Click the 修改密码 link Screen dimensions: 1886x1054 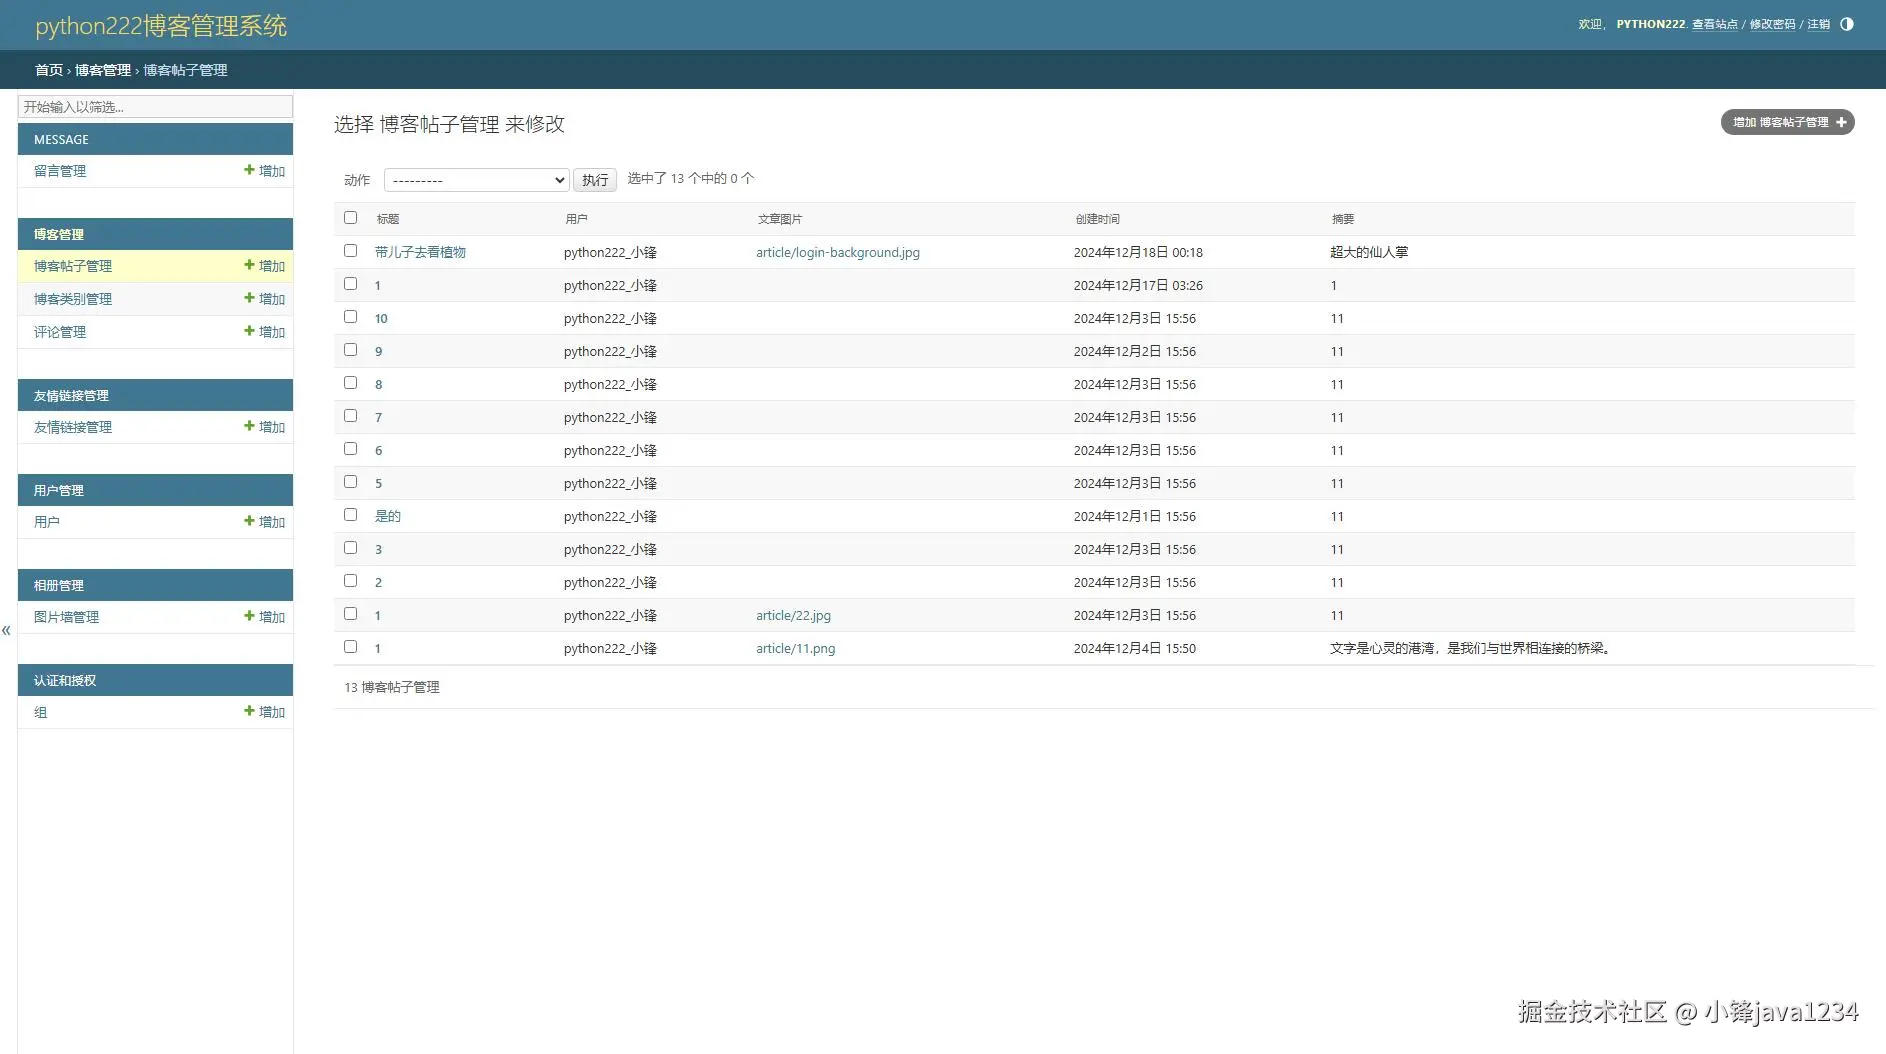(x=1772, y=24)
